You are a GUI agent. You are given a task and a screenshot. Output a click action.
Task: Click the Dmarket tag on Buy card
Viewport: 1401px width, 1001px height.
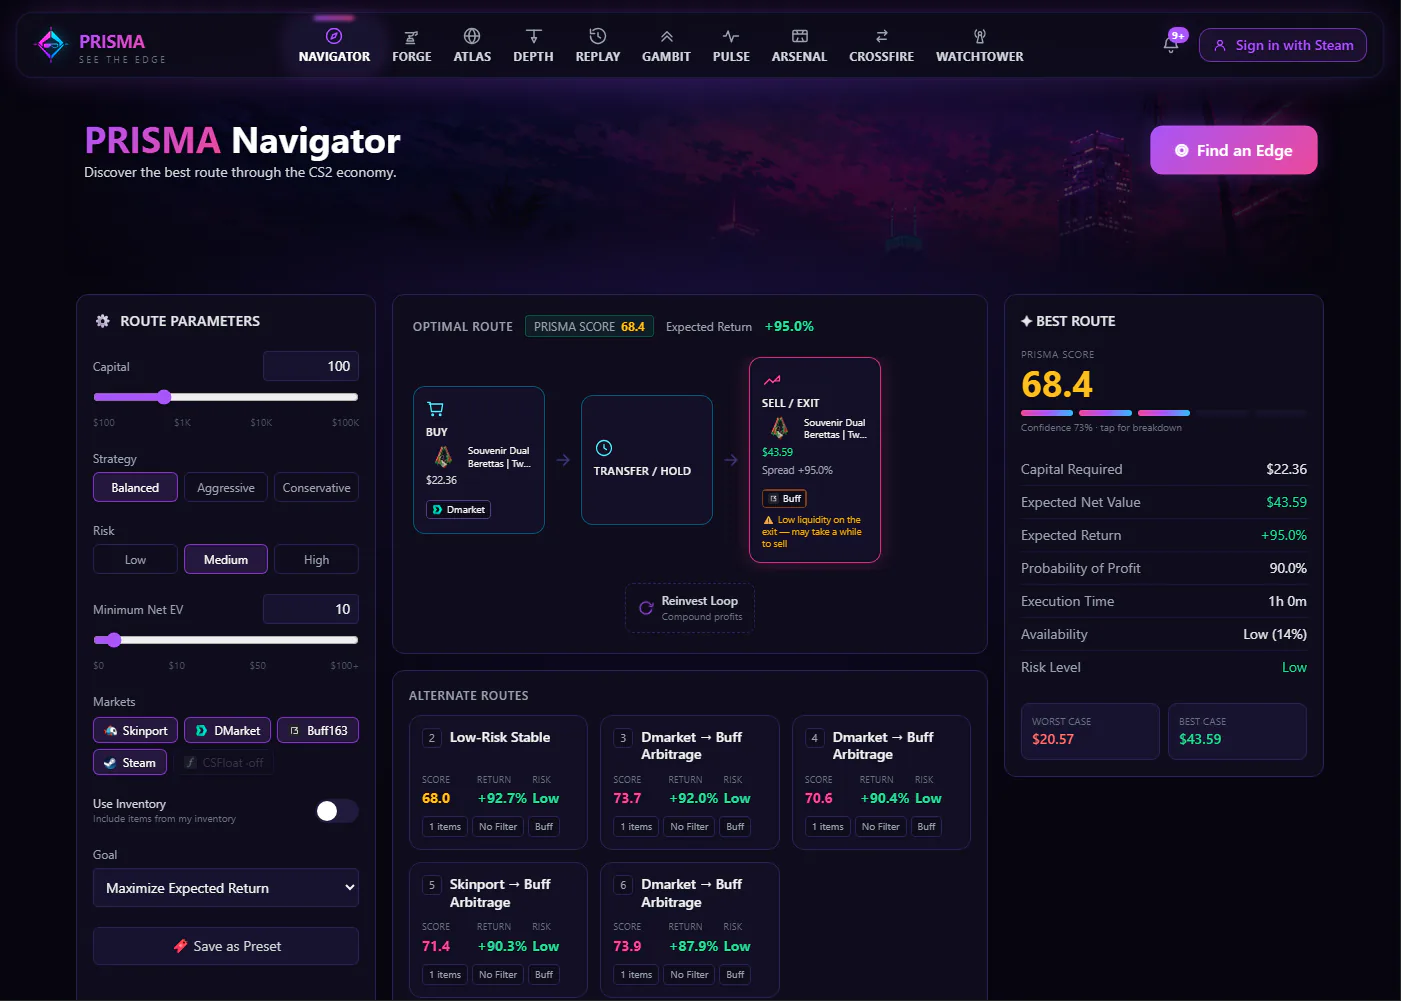[x=459, y=510]
